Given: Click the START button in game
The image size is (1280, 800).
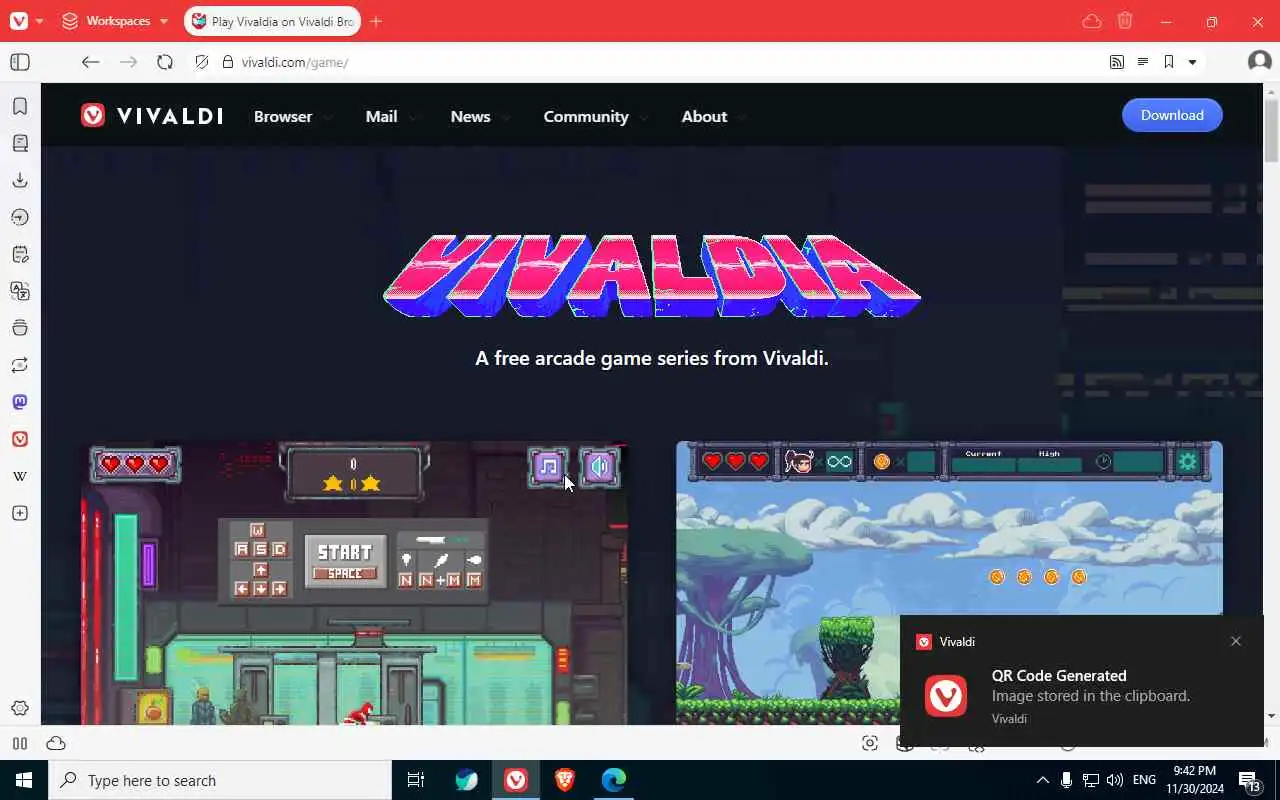Looking at the screenshot, I should [345, 560].
